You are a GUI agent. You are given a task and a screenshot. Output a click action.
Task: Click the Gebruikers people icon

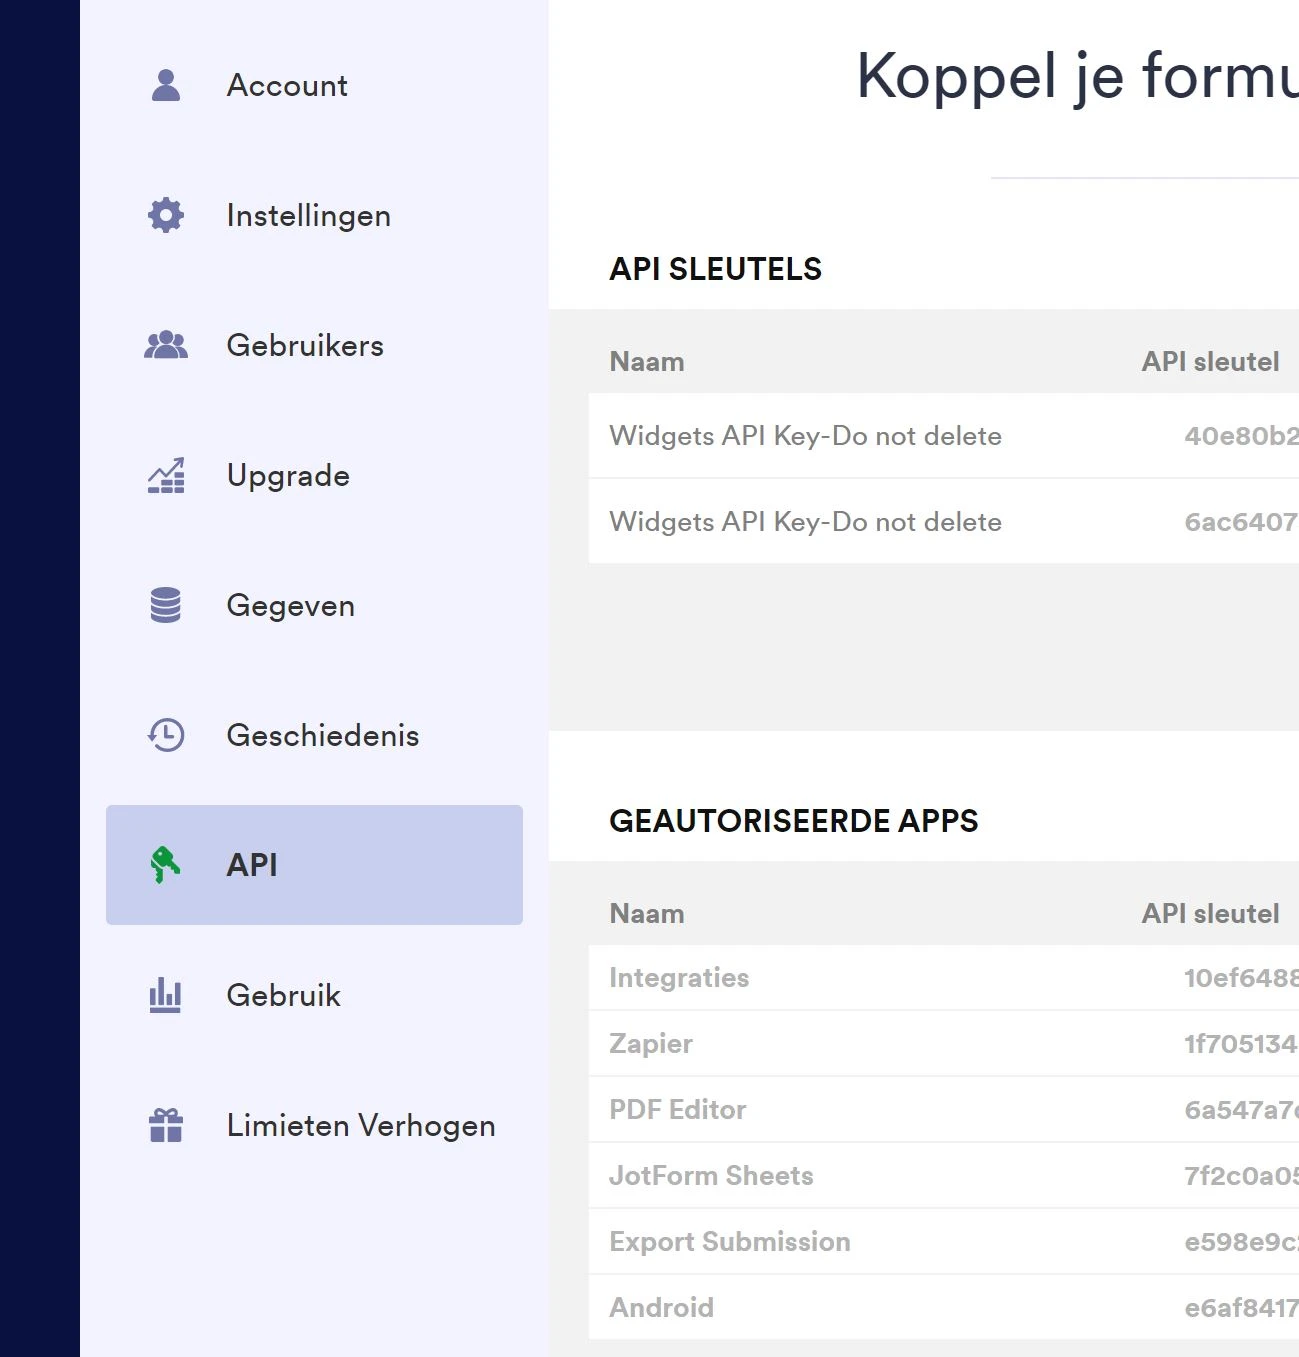tap(166, 345)
